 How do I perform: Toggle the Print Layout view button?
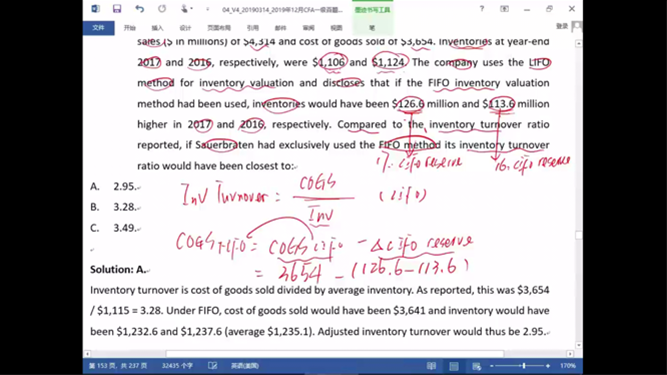(454, 366)
